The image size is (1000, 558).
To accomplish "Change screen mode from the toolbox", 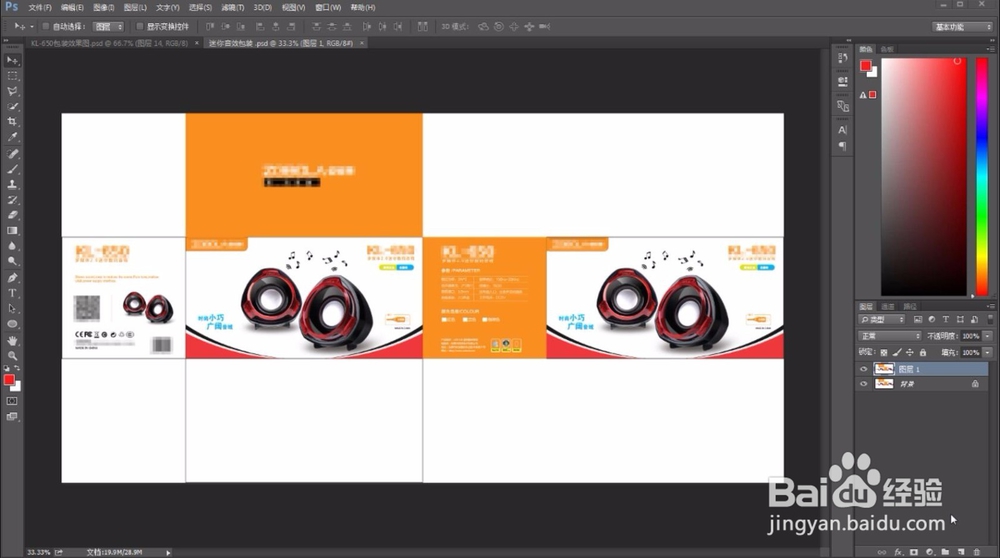I will 12,416.
